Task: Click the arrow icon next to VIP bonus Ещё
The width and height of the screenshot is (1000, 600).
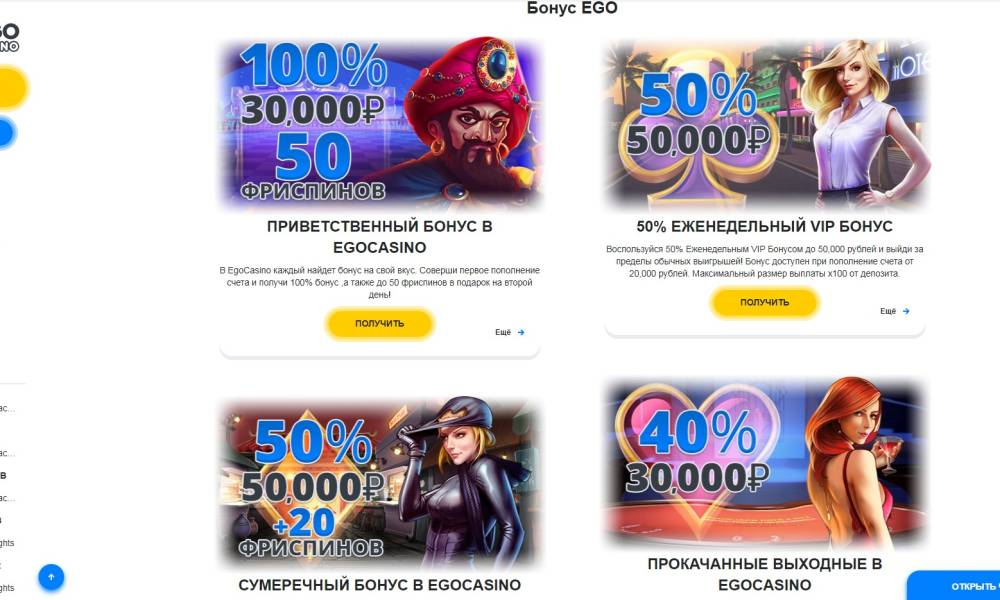Action: click(x=906, y=311)
